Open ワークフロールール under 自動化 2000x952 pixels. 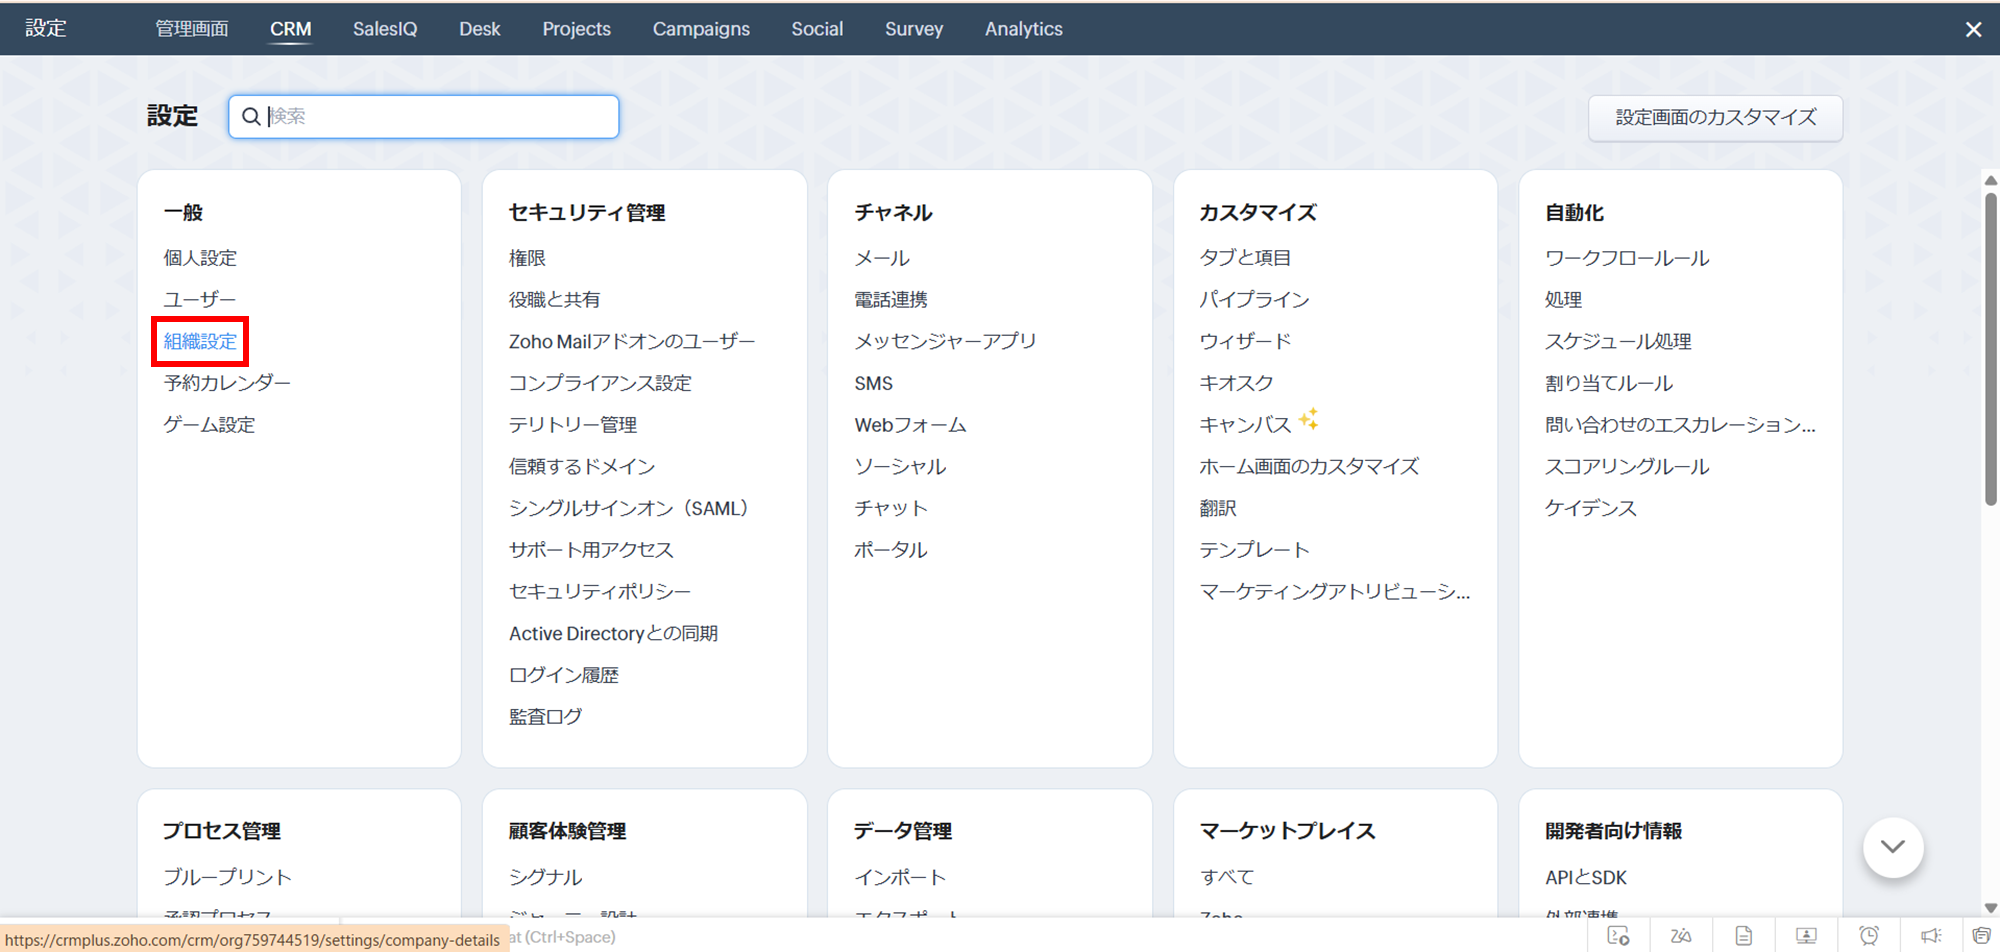1626,258
